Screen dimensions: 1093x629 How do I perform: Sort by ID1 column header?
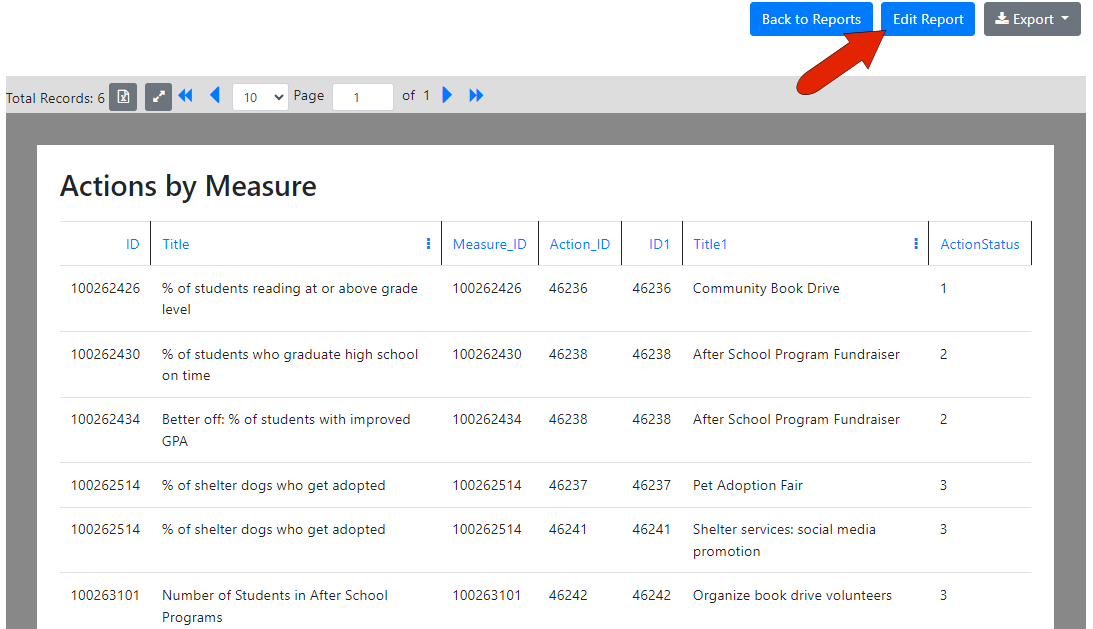pos(659,244)
